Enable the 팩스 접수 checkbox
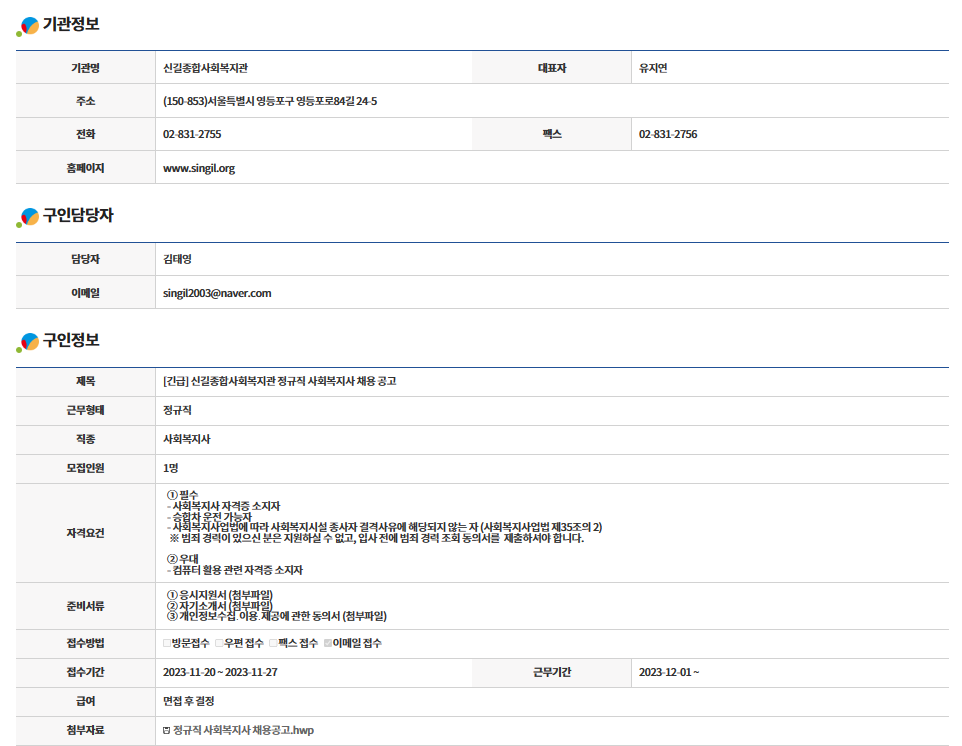This screenshot has width=962, height=746. point(273,643)
